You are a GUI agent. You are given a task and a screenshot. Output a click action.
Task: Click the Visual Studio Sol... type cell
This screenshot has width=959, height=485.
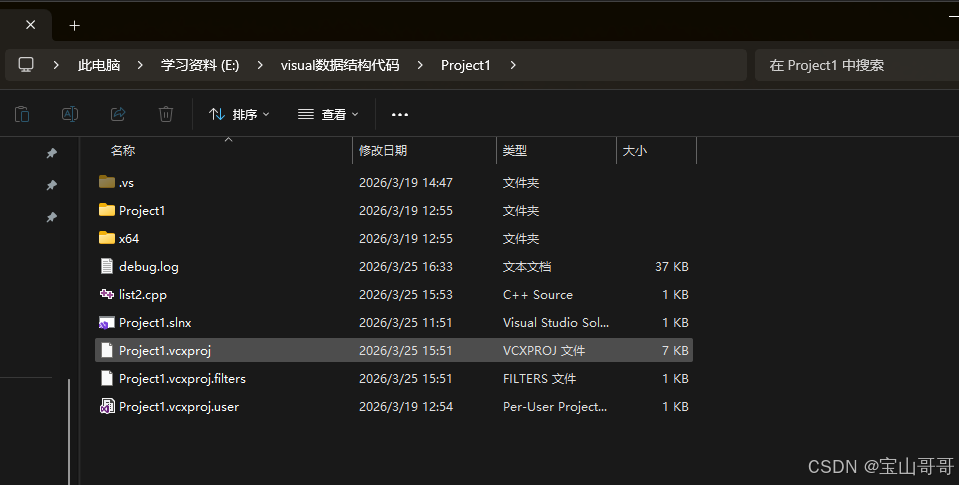(x=556, y=323)
